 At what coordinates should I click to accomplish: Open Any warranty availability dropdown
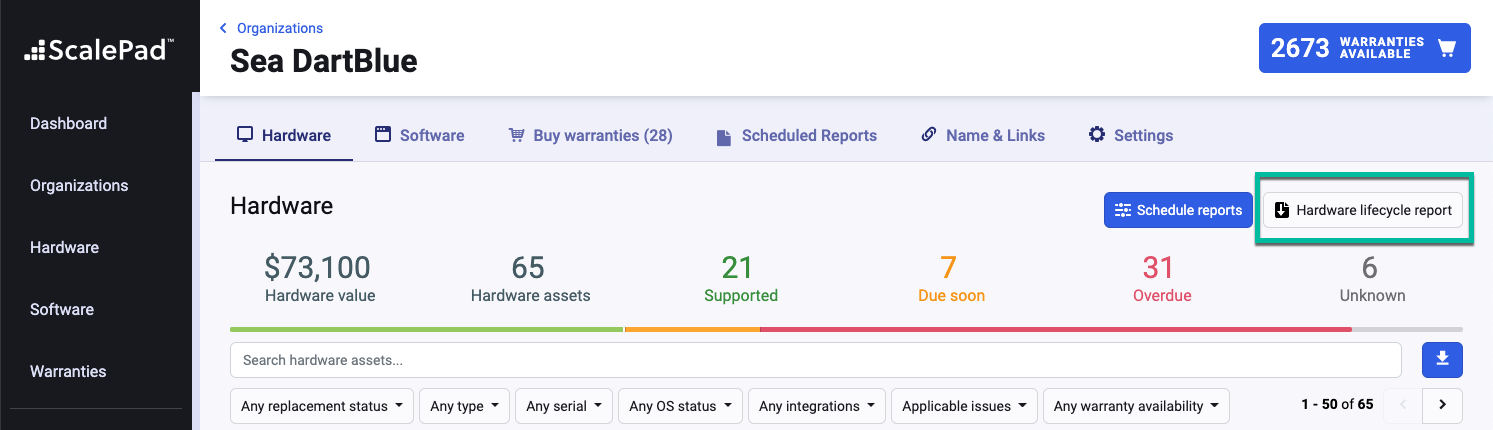coord(1136,406)
